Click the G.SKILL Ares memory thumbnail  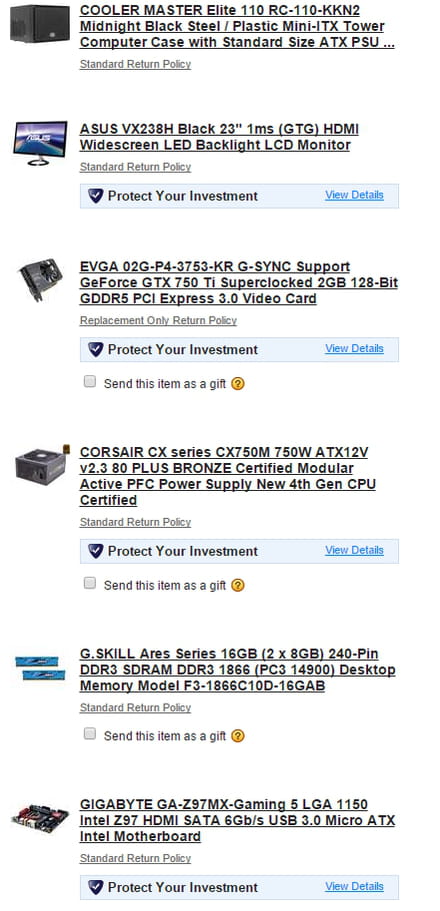(37, 668)
